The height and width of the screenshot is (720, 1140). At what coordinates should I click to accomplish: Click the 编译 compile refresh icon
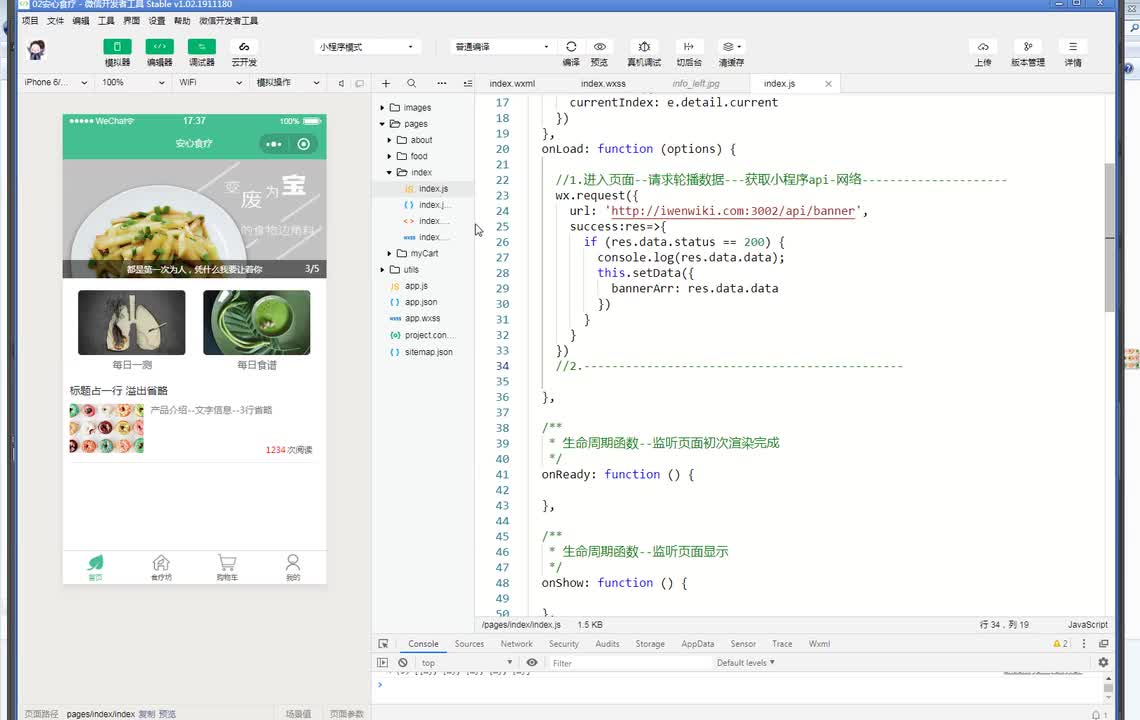click(x=571, y=47)
